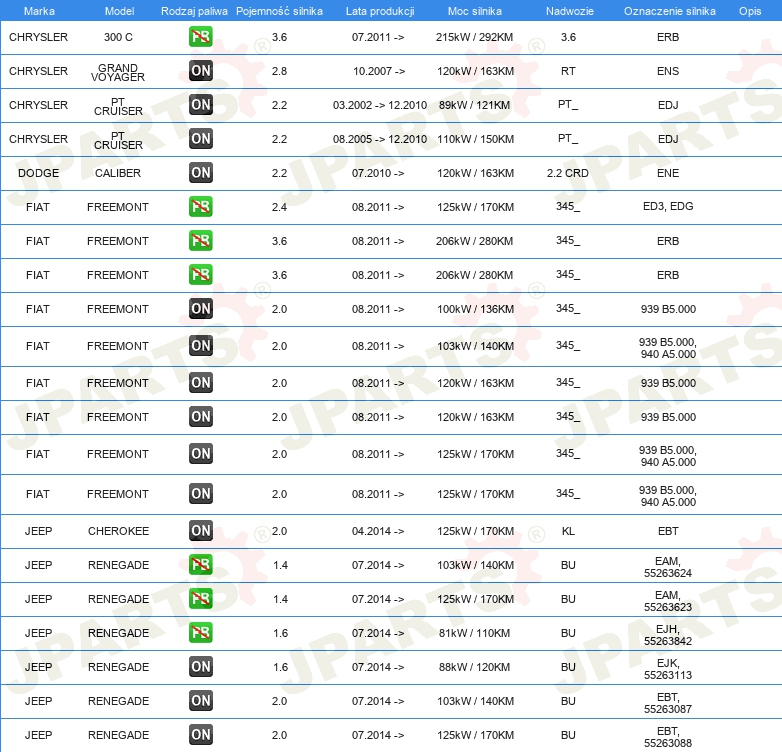Click ON icon for Renegade 1.6 88kW
The height and width of the screenshot is (752, 782).
(x=200, y=667)
